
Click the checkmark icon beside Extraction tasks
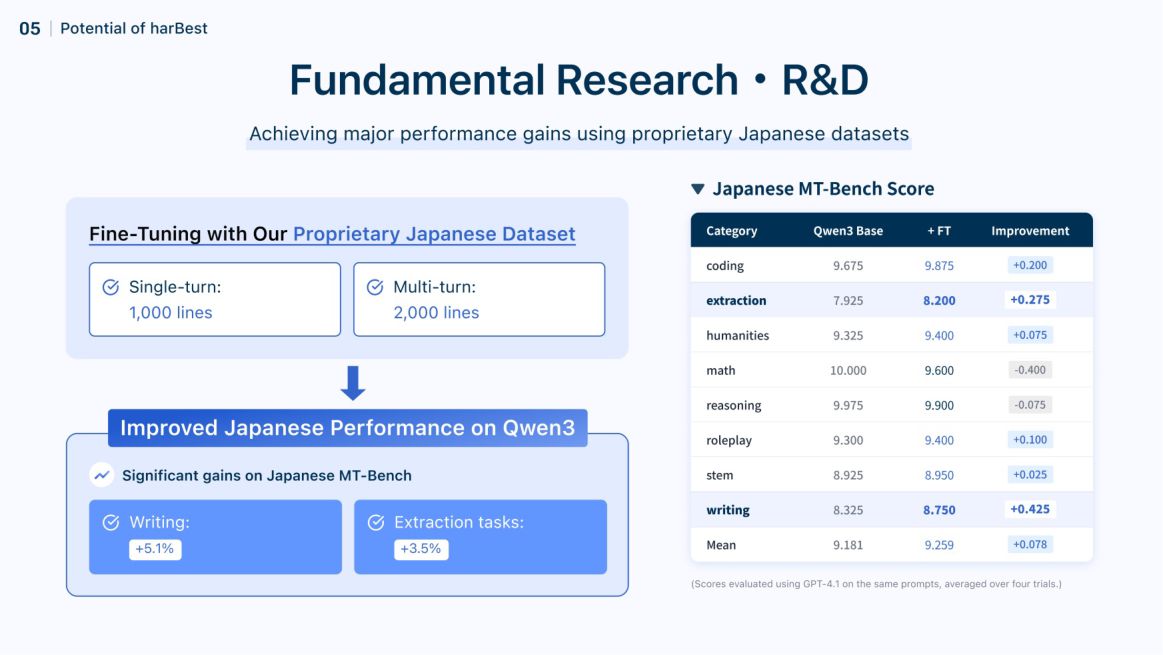tap(376, 523)
